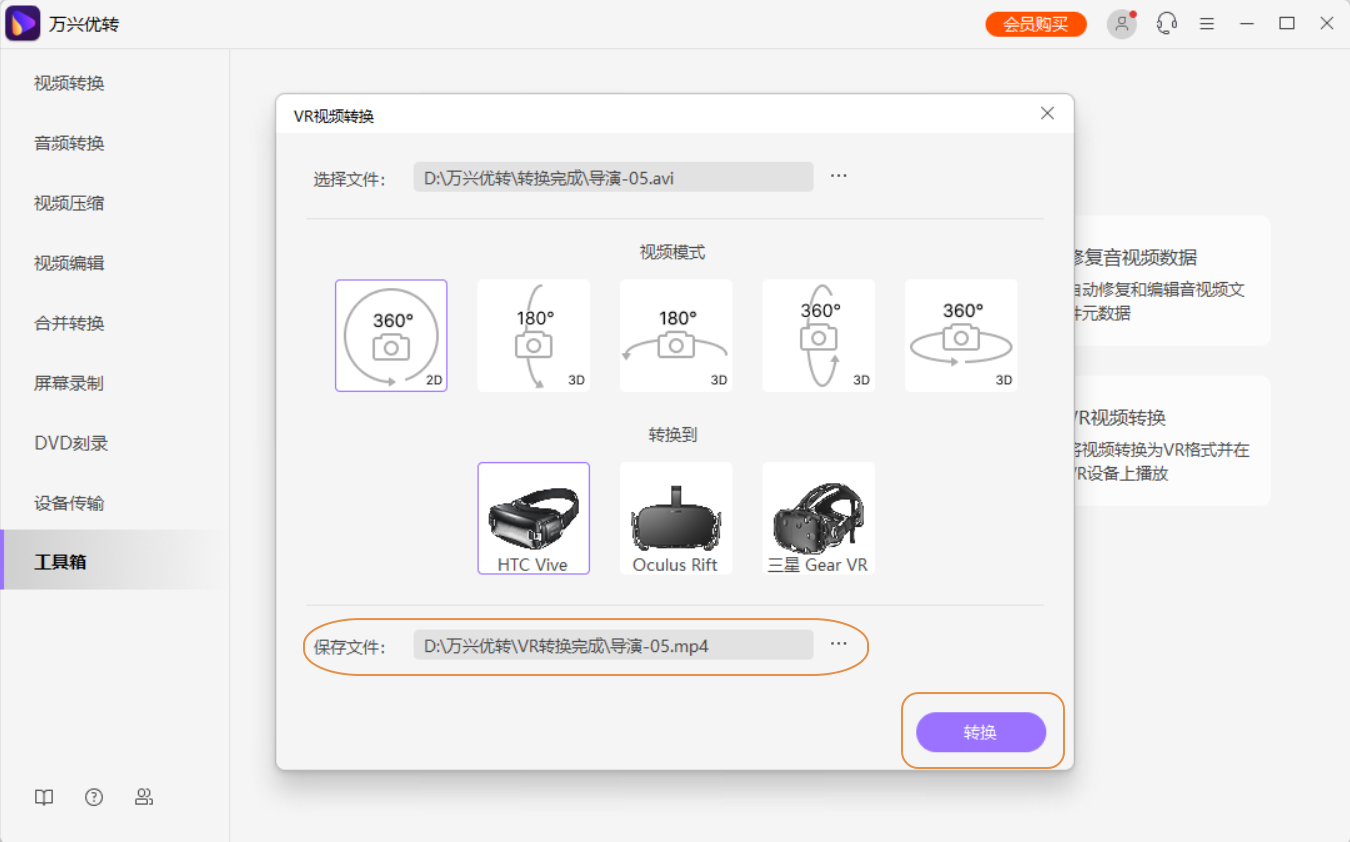Select the 360° 3D vertical rotation mode
The width and height of the screenshot is (1350, 842).
pyautogui.click(x=818, y=335)
